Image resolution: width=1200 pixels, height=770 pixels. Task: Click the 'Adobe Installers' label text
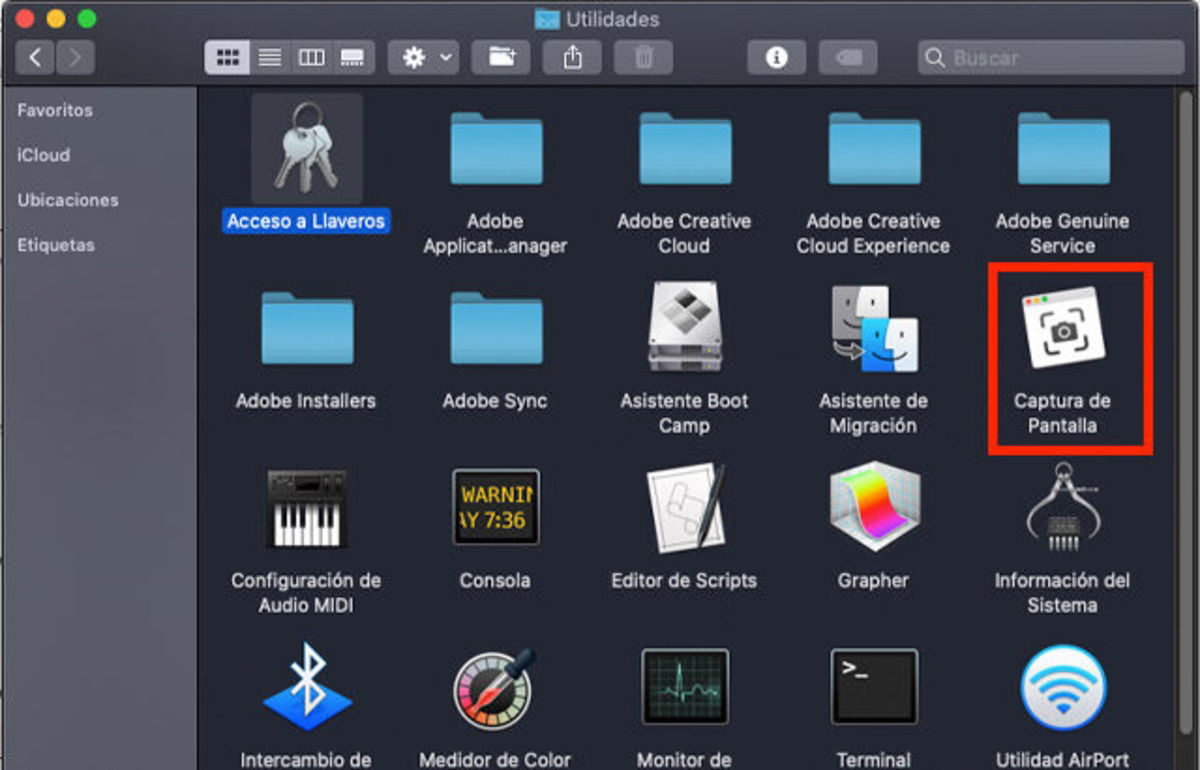306,401
